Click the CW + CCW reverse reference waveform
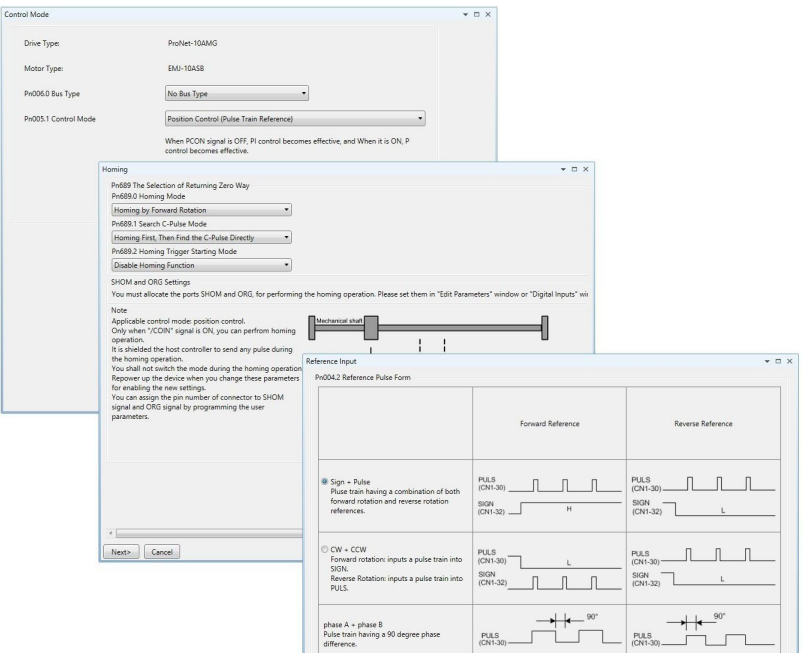Screen dimensions: 802x661 pyautogui.click(x=703, y=568)
